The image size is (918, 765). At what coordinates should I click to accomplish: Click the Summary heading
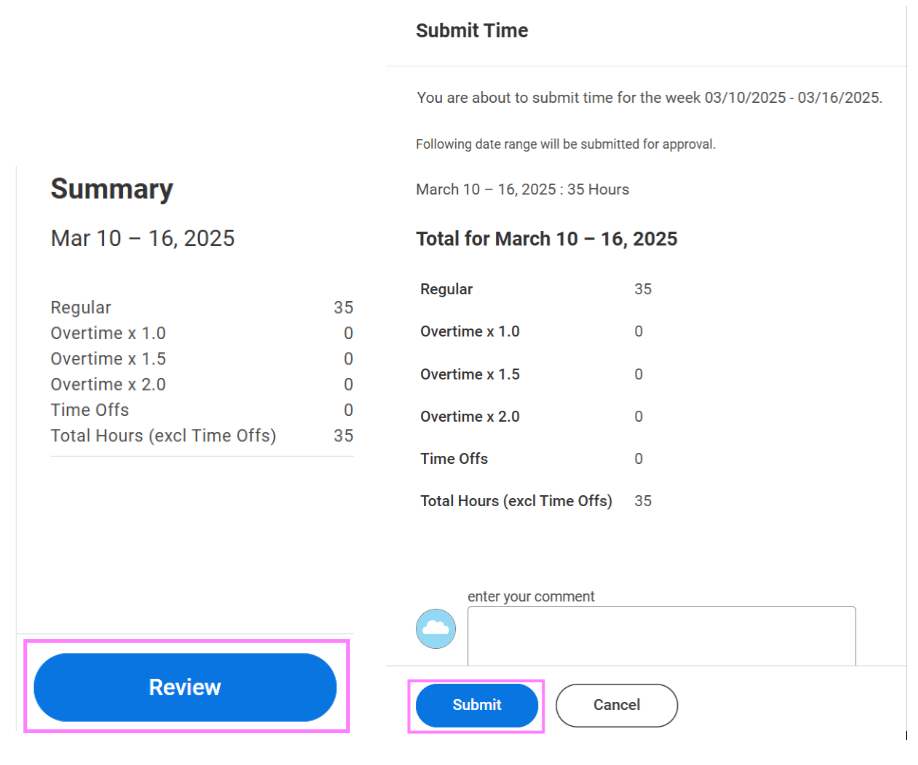pos(111,189)
